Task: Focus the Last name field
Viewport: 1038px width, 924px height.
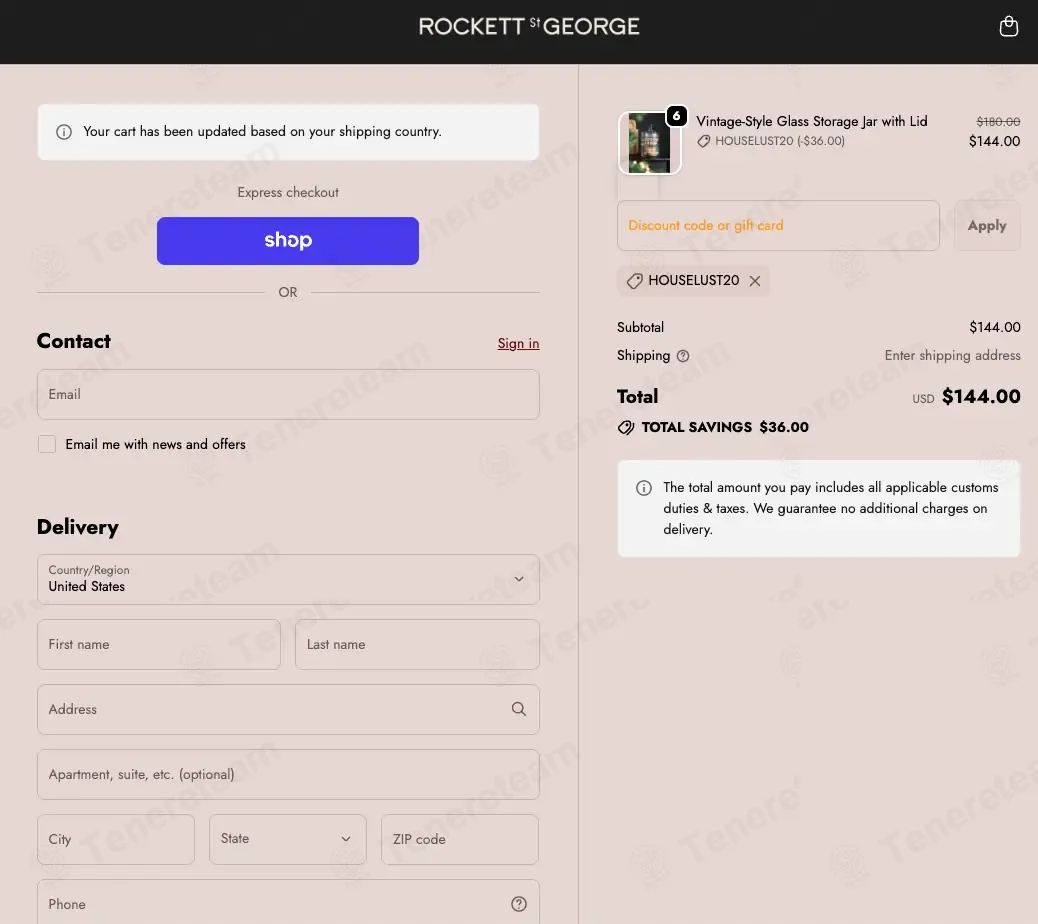Action: tap(417, 644)
